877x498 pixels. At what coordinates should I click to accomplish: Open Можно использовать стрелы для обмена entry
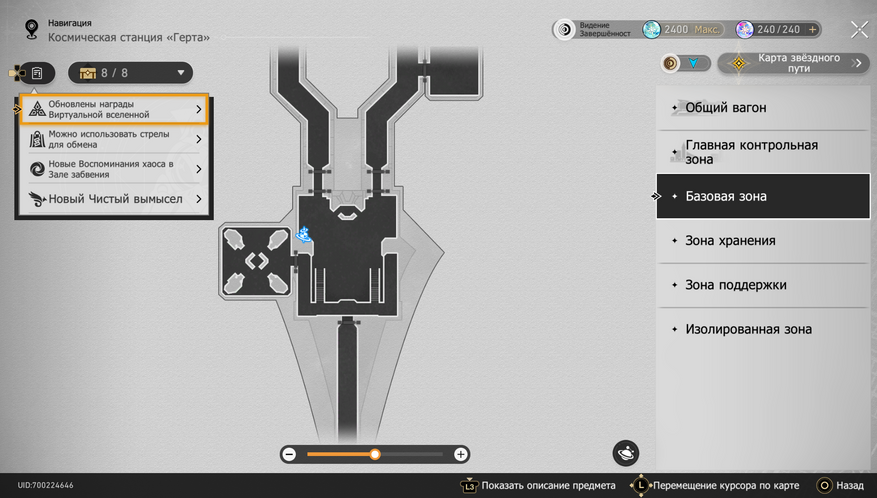114,139
